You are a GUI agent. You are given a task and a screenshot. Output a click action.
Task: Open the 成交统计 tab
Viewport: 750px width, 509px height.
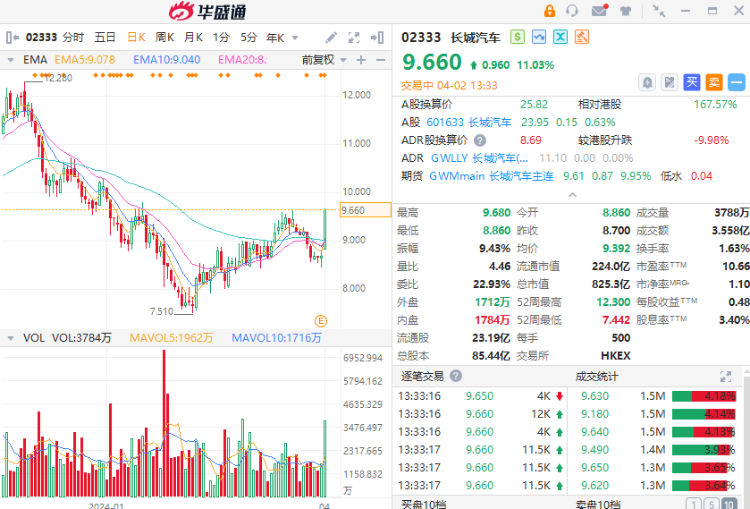pyautogui.click(x=596, y=376)
